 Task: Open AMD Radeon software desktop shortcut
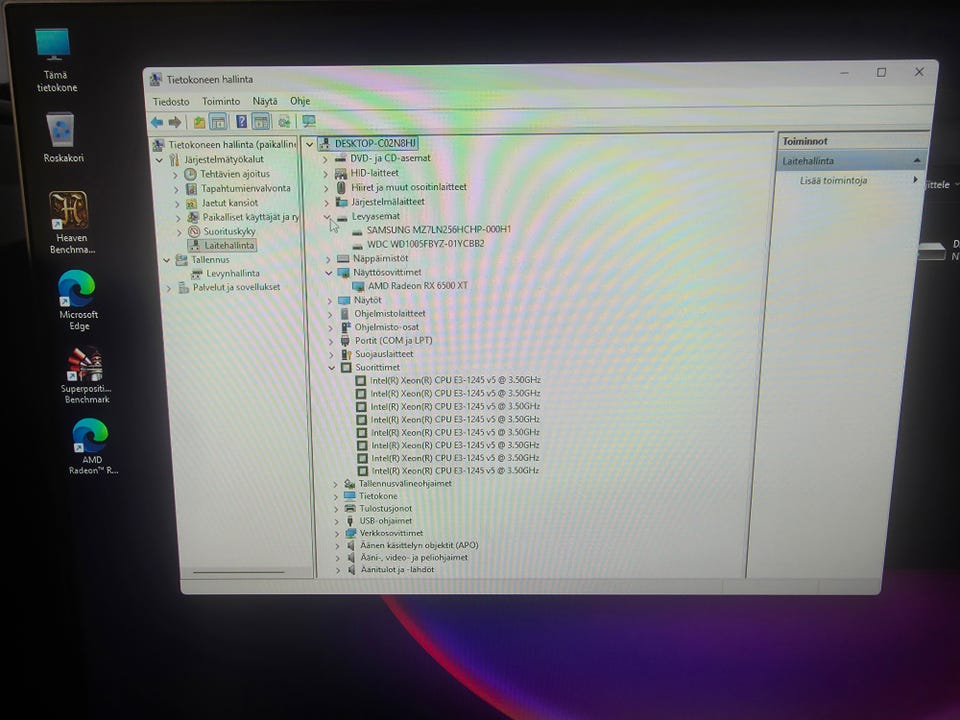pos(92,446)
